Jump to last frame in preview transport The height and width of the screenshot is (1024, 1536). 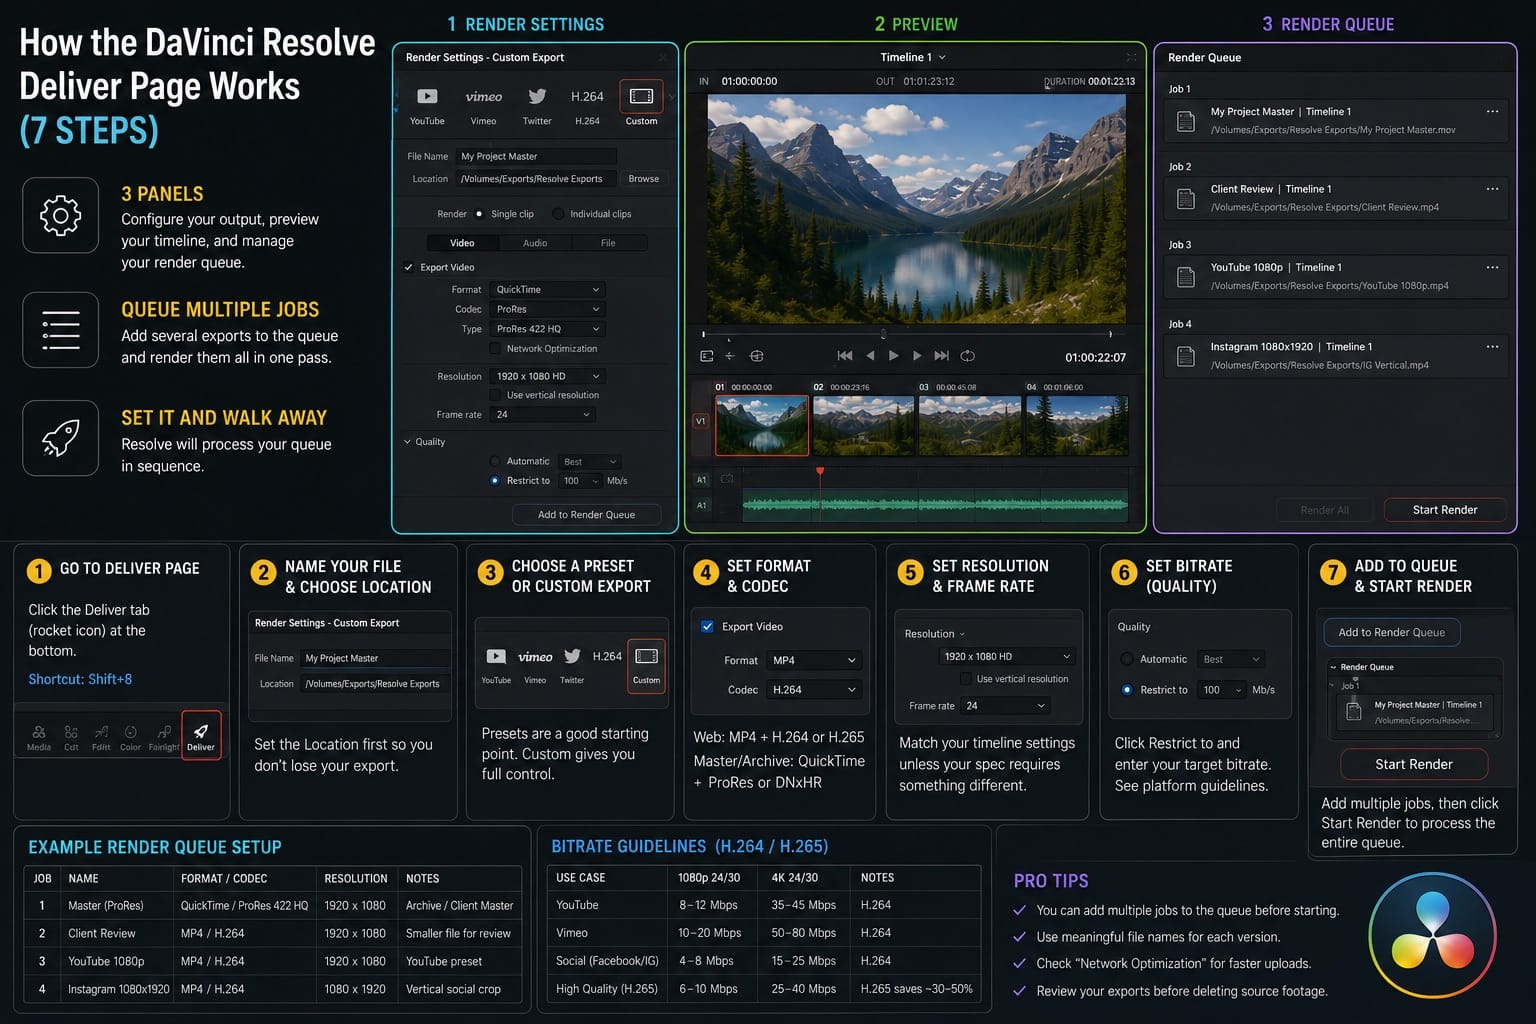pos(941,356)
